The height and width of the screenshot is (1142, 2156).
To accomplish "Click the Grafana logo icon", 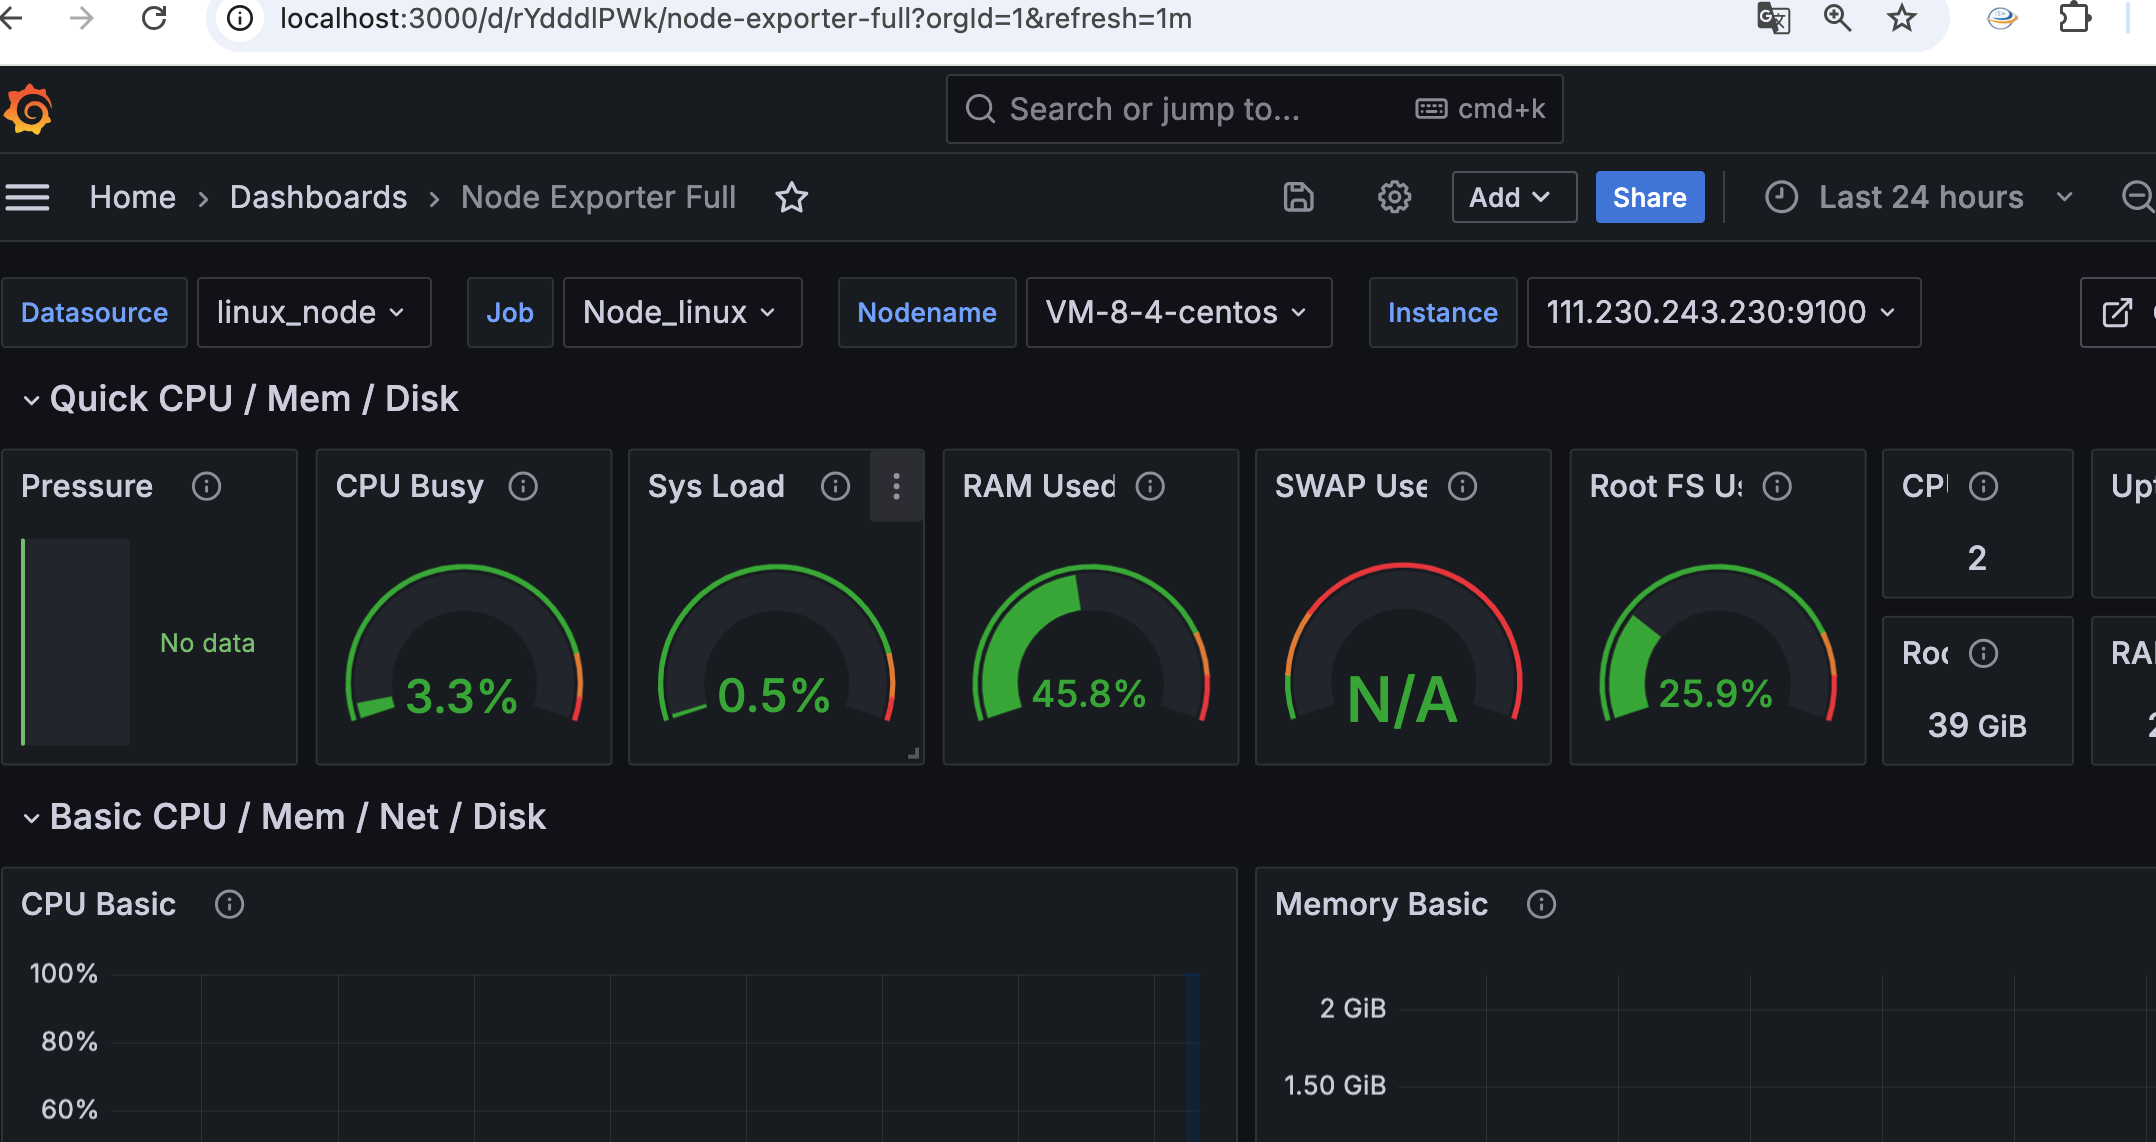I will (x=29, y=109).
